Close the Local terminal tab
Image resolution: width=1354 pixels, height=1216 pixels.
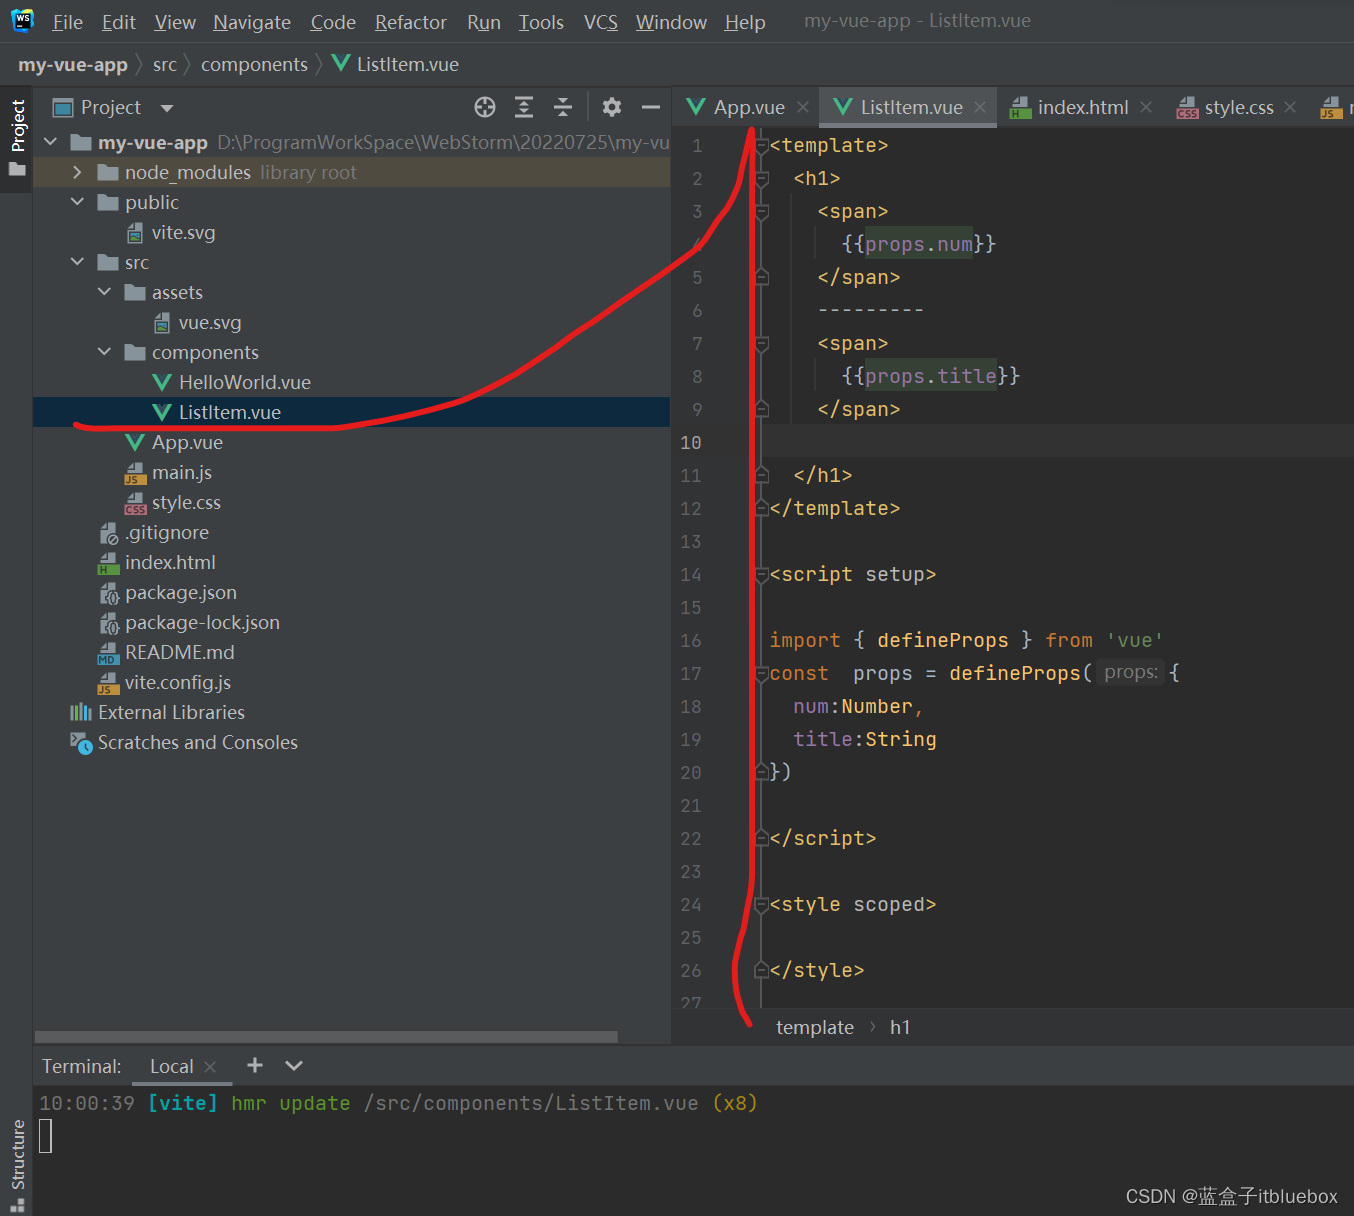click(x=210, y=1067)
